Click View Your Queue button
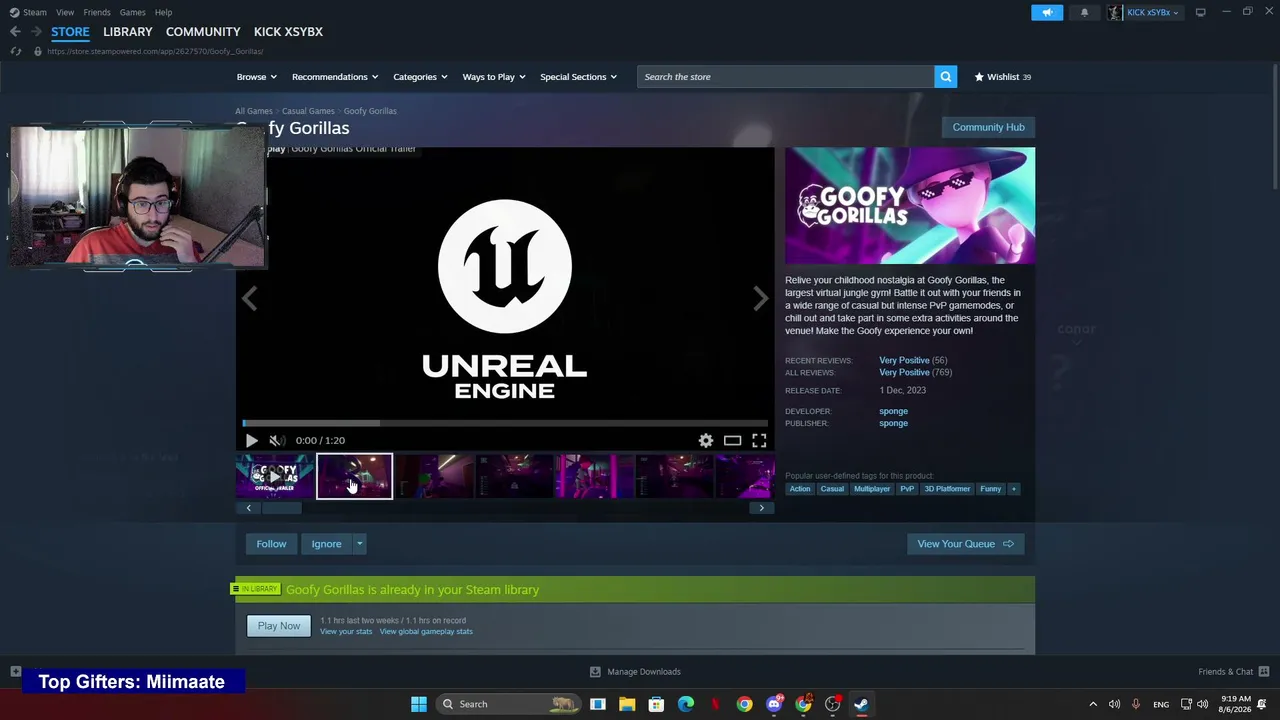This screenshot has width=1280, height=720. [x=965, y=544]
